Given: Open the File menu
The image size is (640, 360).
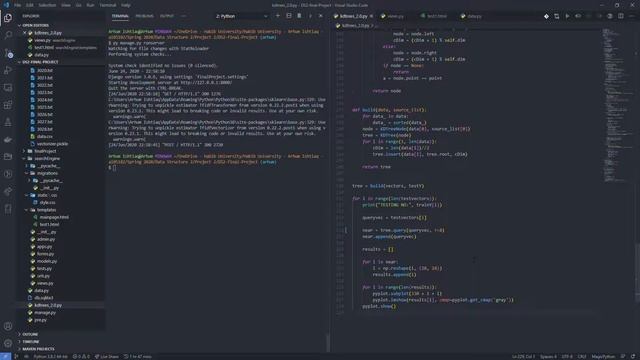Looking at the screenshot, I should coord(18,5).
